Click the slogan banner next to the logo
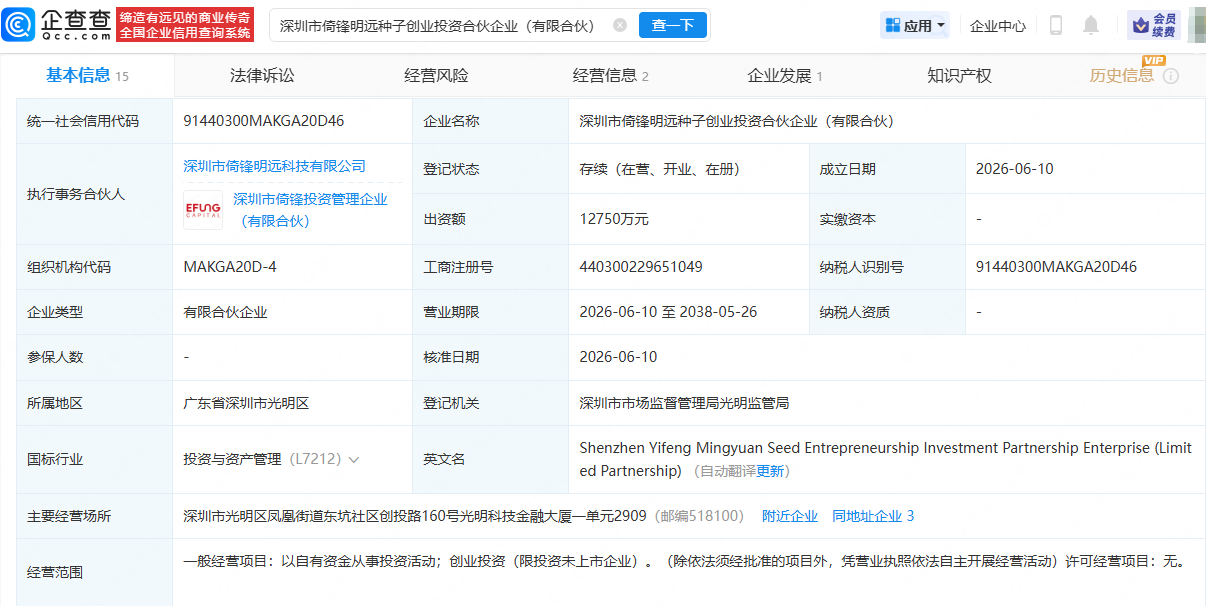The image size is (1206, 606). (185, 25)
